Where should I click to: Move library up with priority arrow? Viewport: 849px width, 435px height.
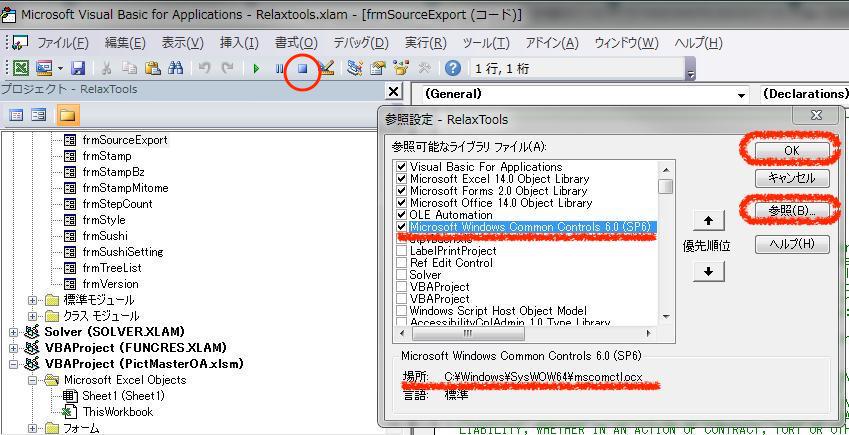pyautogui.click(x=709, y=220)
